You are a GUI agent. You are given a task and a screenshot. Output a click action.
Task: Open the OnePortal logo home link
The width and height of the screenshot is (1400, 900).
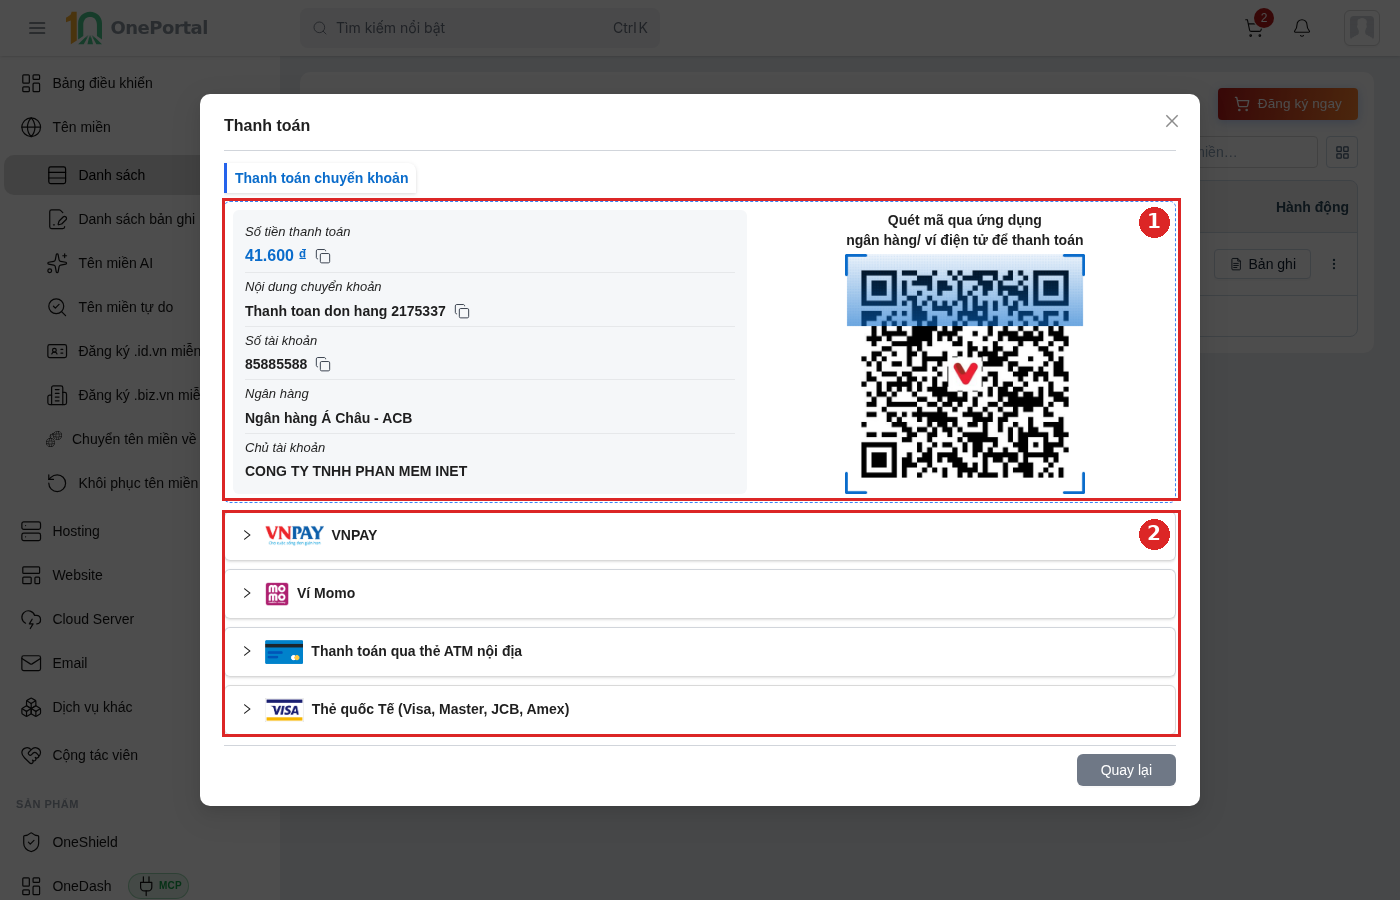point(137,28)
